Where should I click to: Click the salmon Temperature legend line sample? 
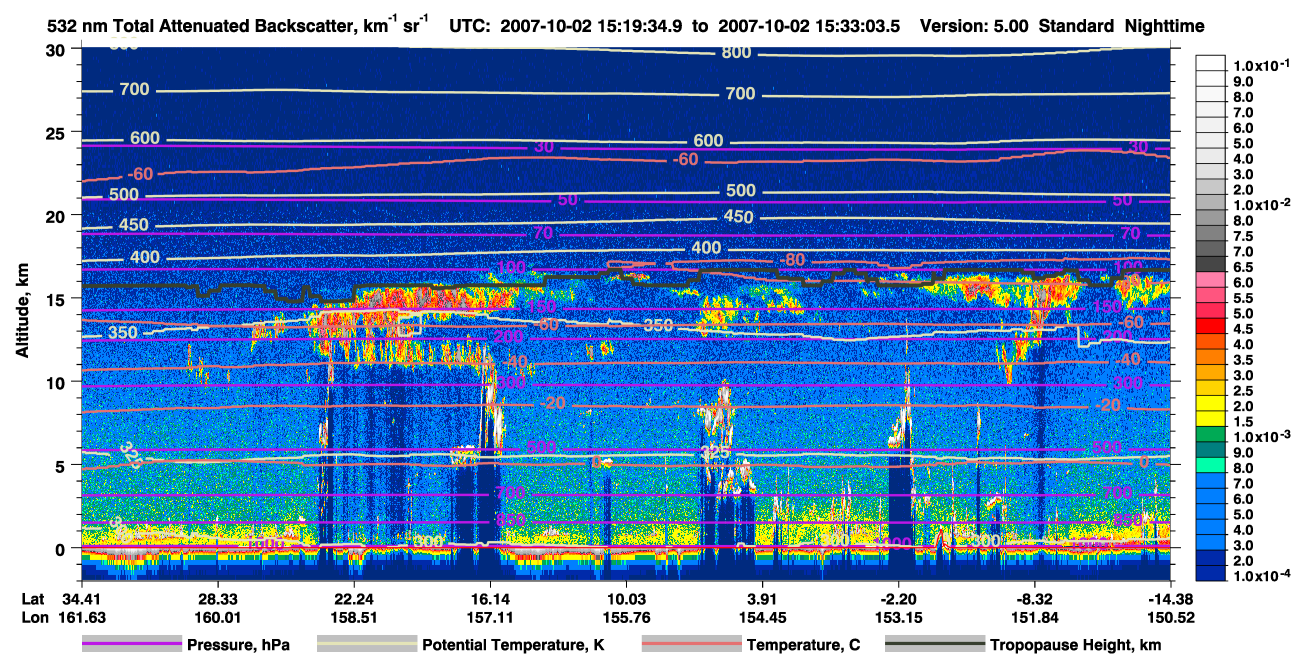(x=691, y=645)
